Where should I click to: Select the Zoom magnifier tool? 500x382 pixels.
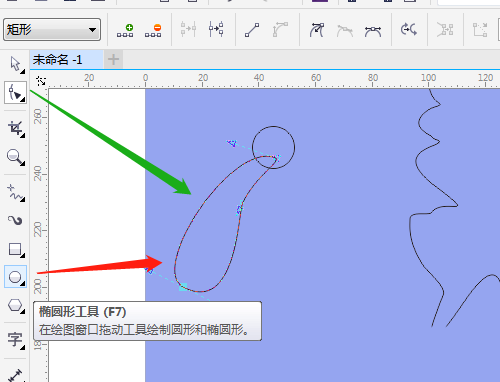coord(15,157)
